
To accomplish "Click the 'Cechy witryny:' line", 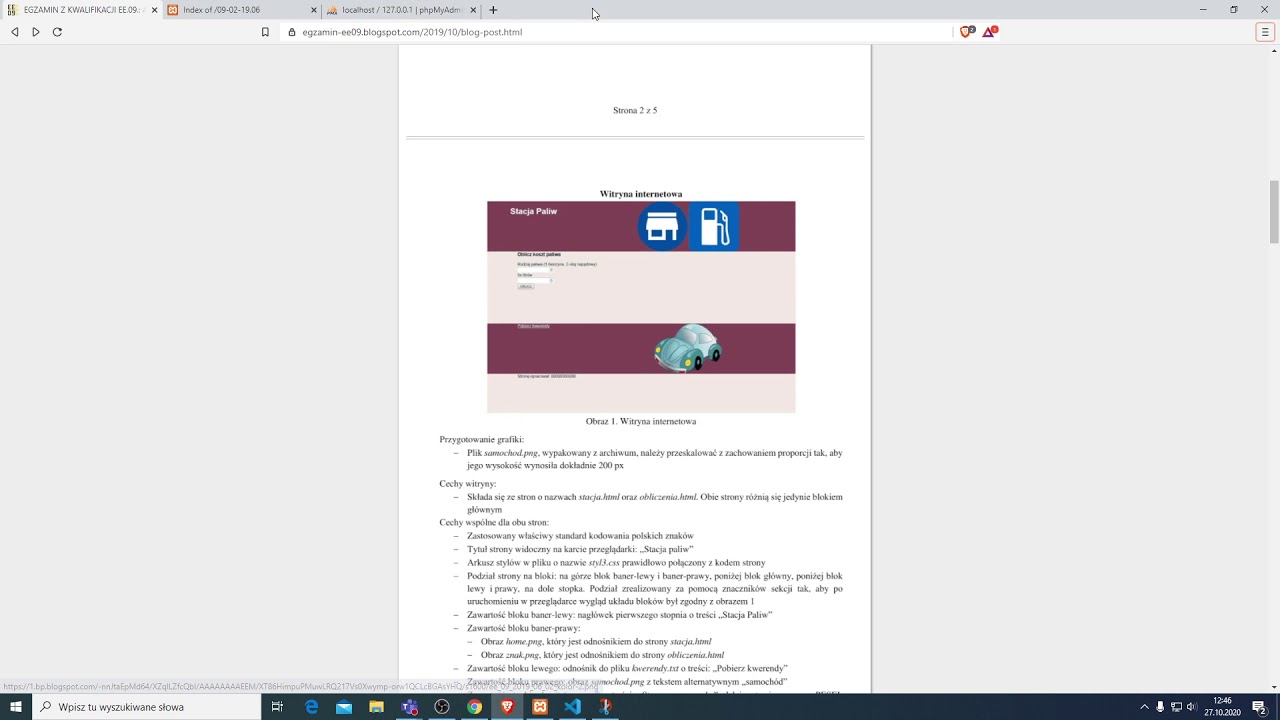I will [467, 483].
